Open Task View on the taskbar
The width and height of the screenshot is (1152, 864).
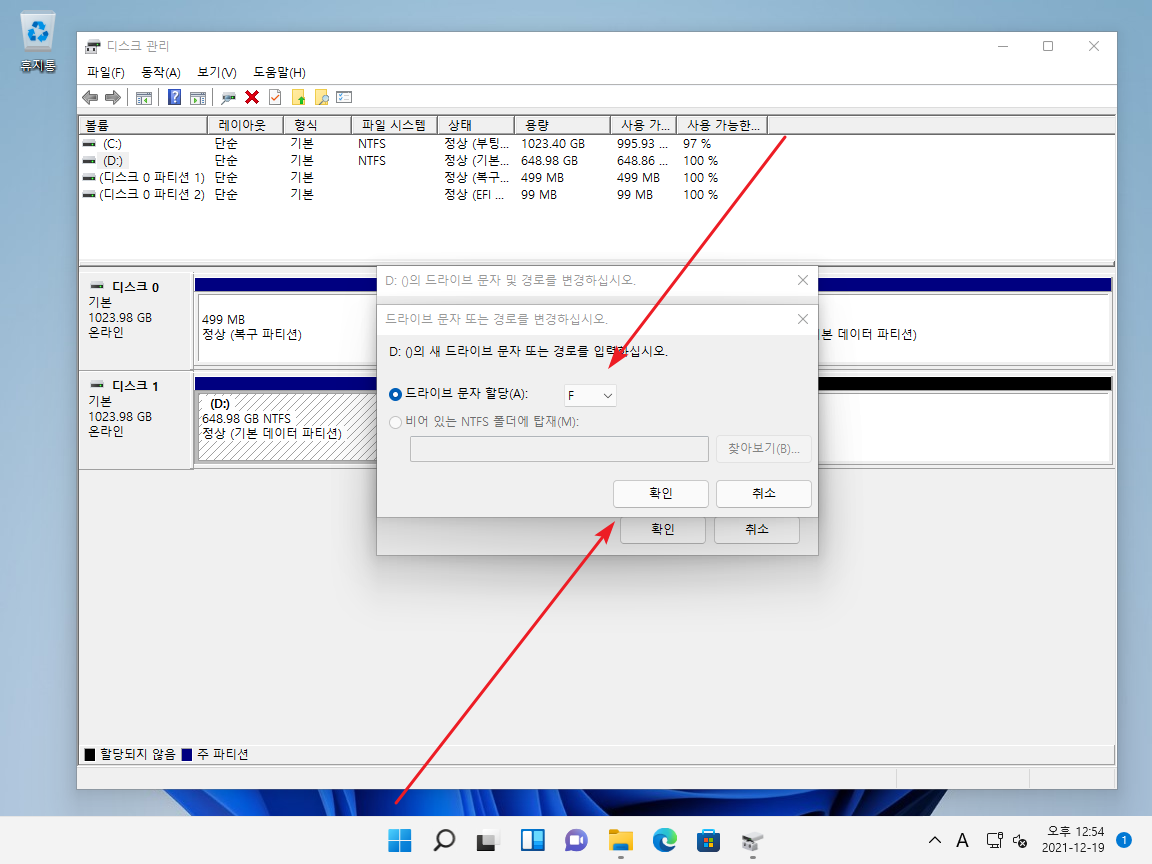point(488,840)
